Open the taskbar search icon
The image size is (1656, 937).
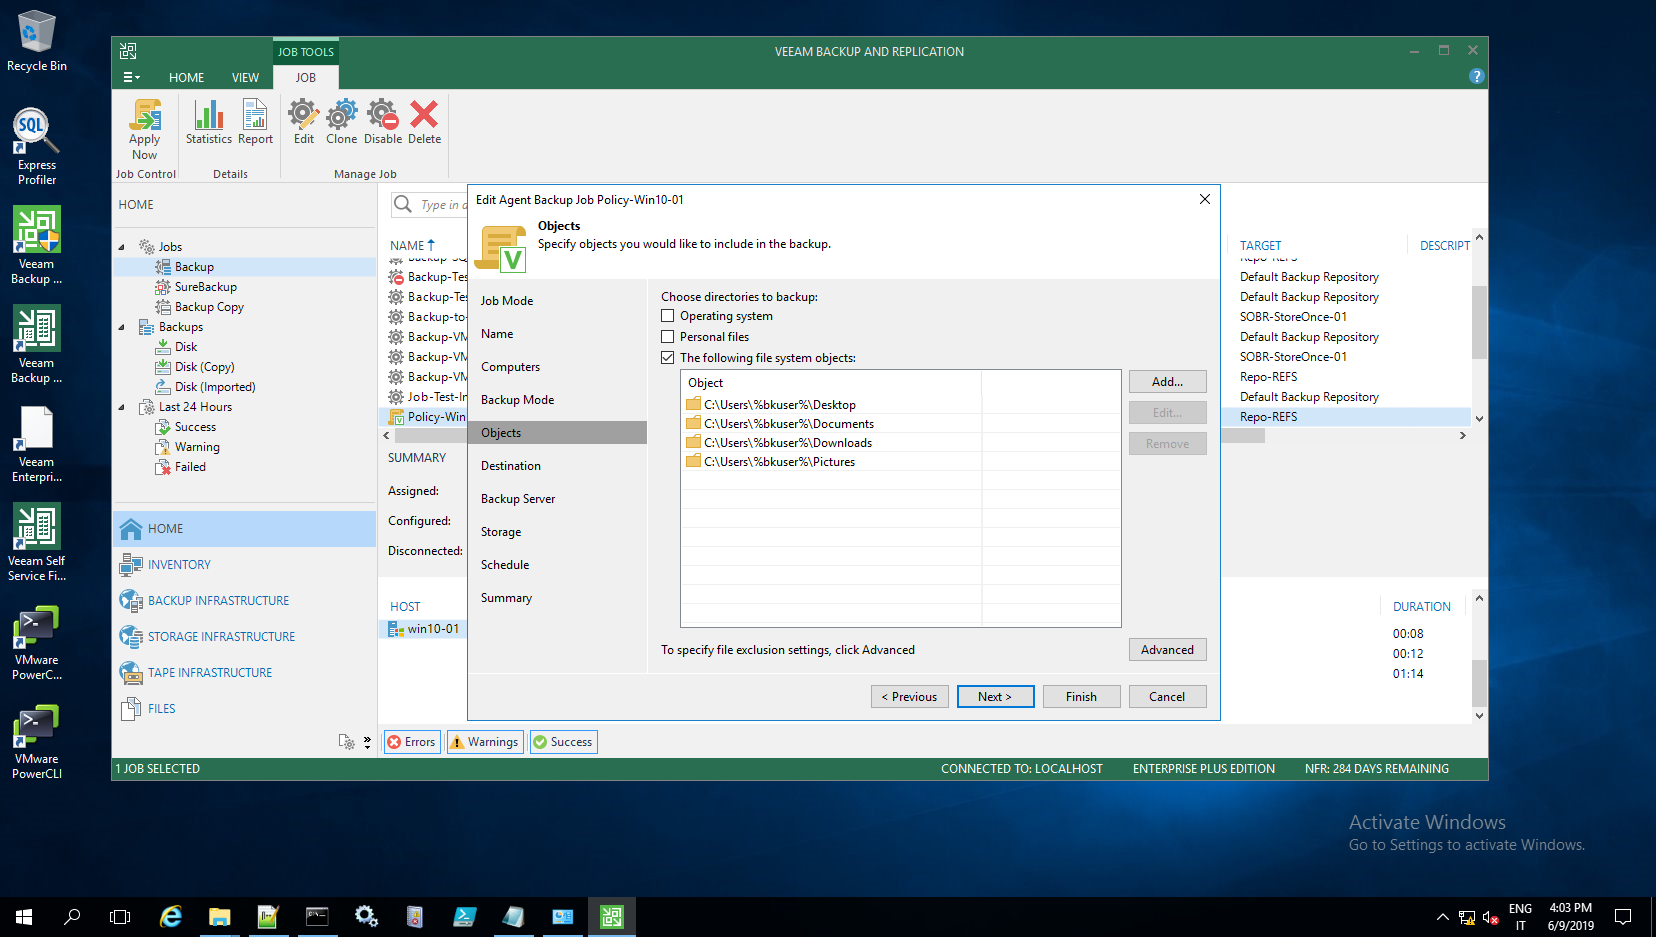point(72,916)
